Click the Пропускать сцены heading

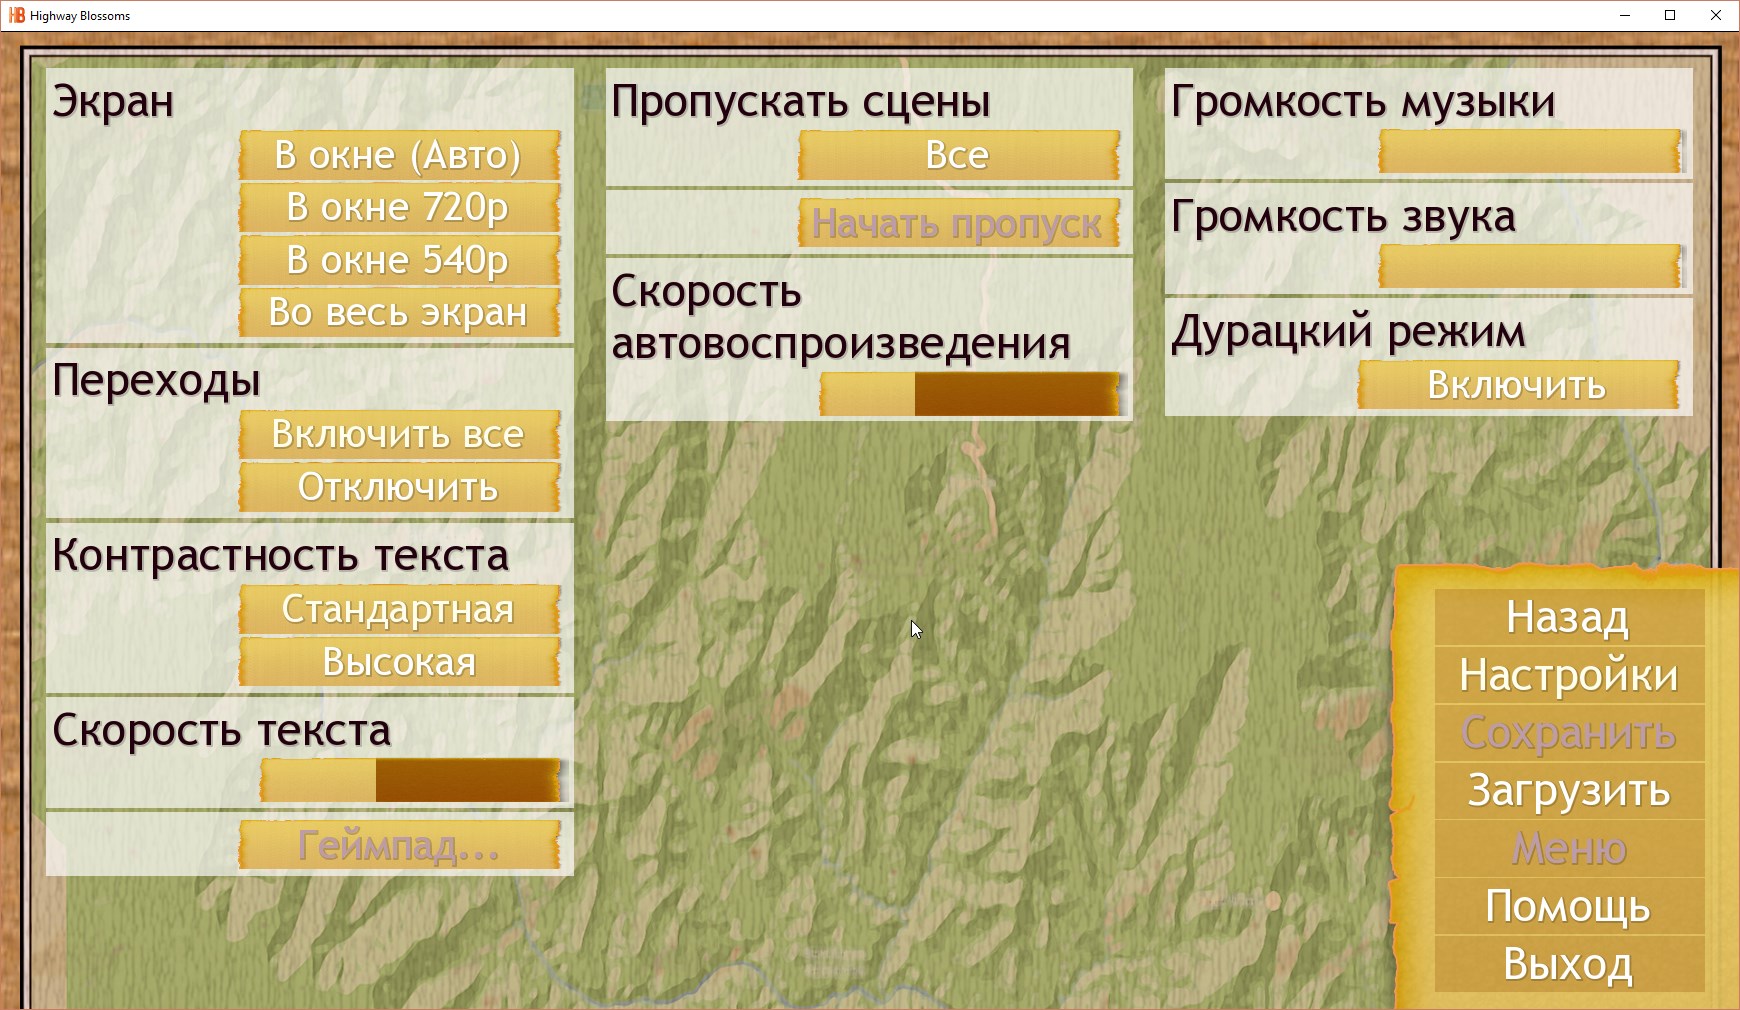(x=801, y=102)
